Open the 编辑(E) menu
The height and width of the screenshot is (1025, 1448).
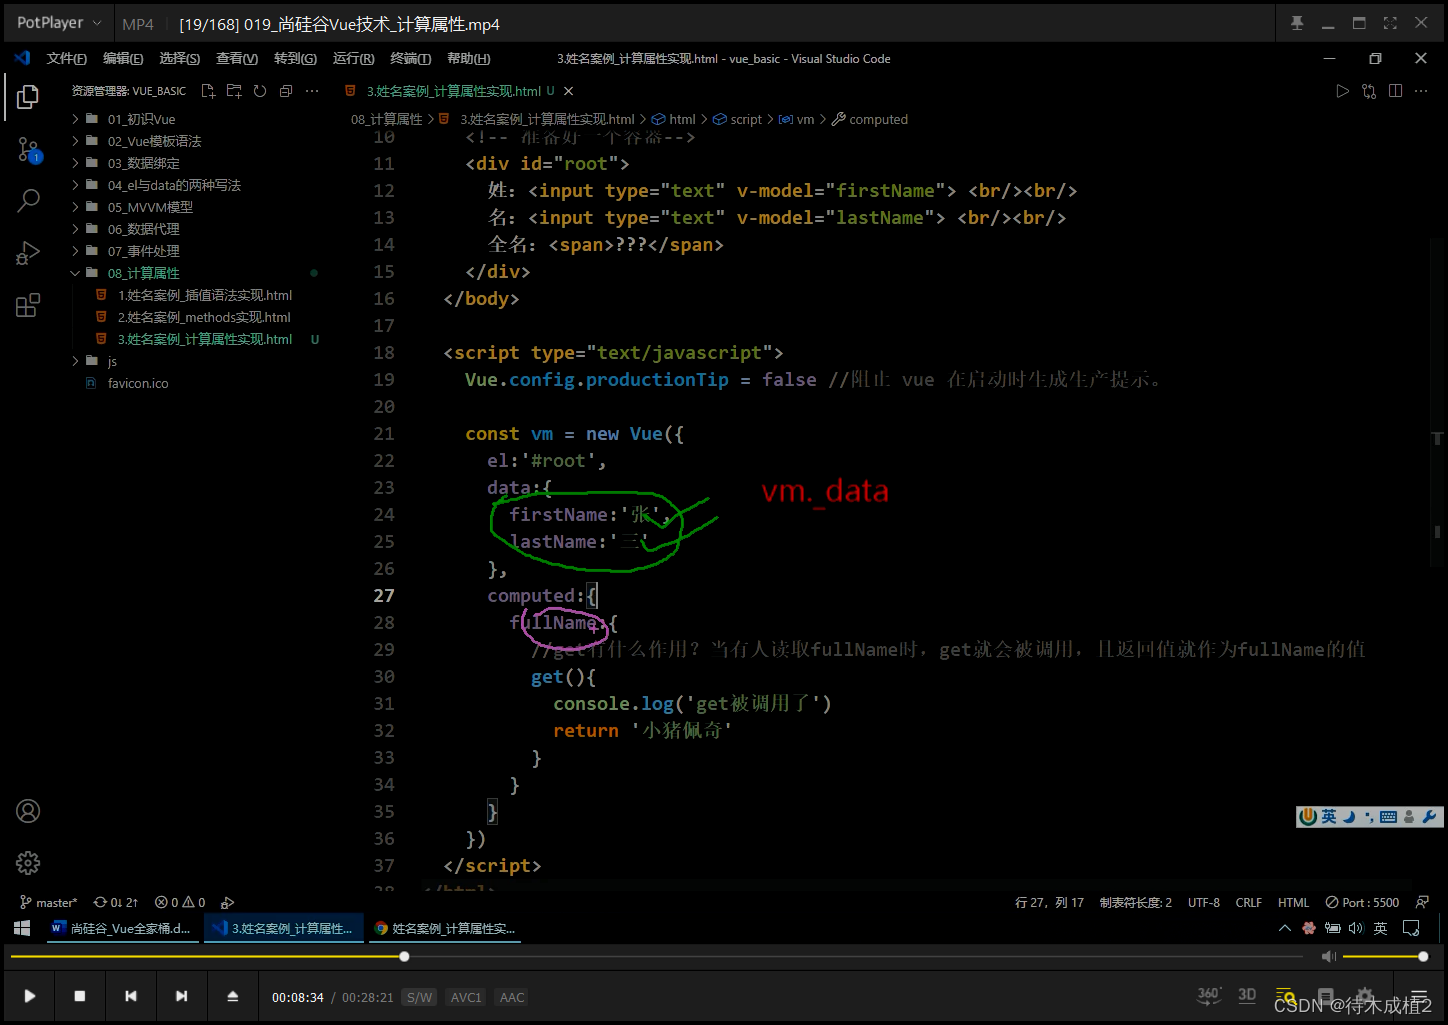pyautogui.click(x=123, y=58)
